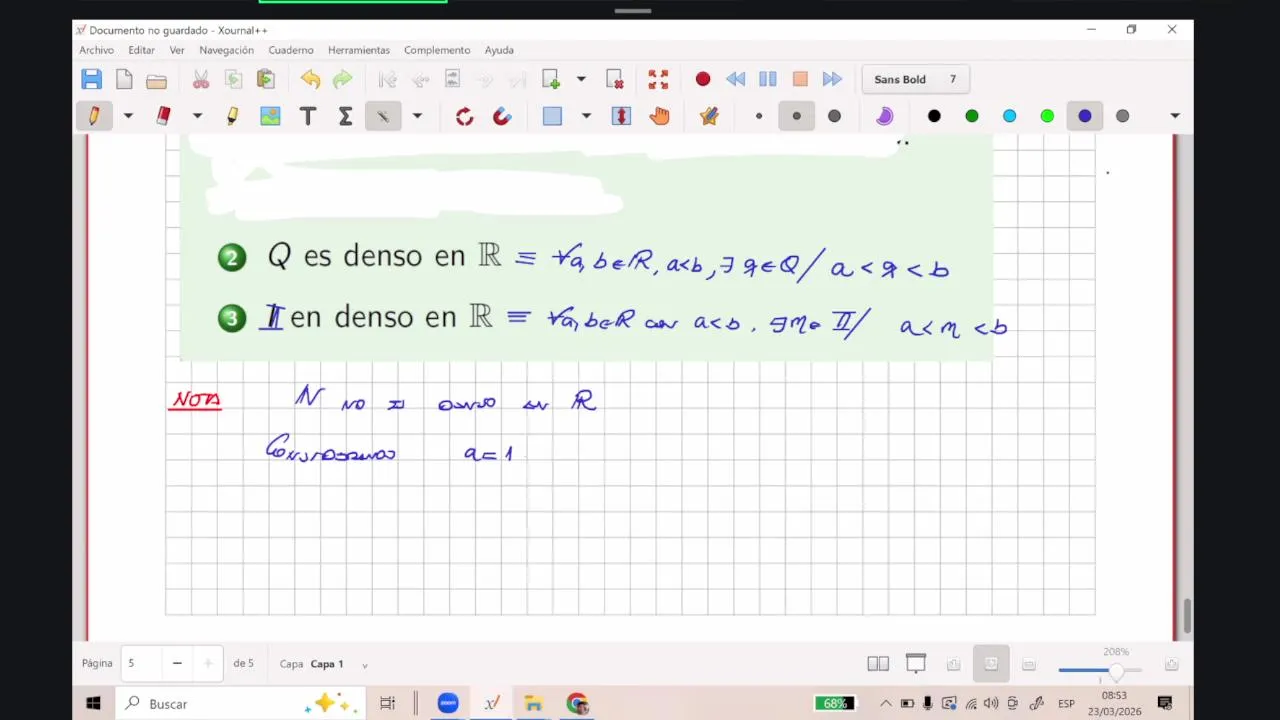Start audio recording with the red circle

pyautogui.click(x=703, y=79)
